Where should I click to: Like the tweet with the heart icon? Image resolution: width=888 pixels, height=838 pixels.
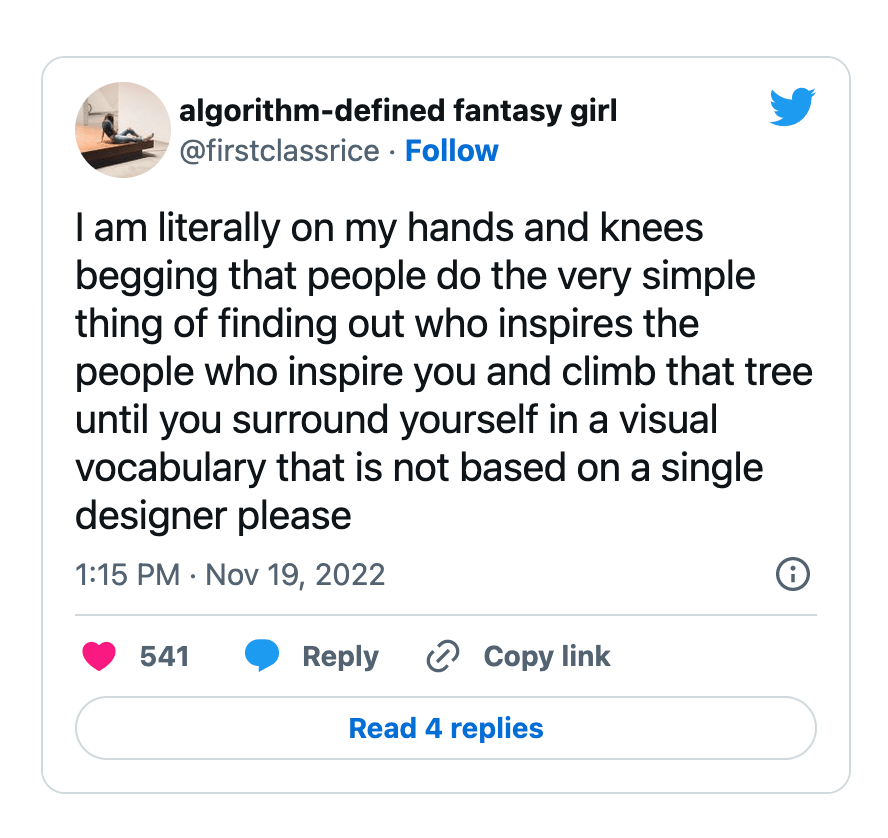pos(98,656)
